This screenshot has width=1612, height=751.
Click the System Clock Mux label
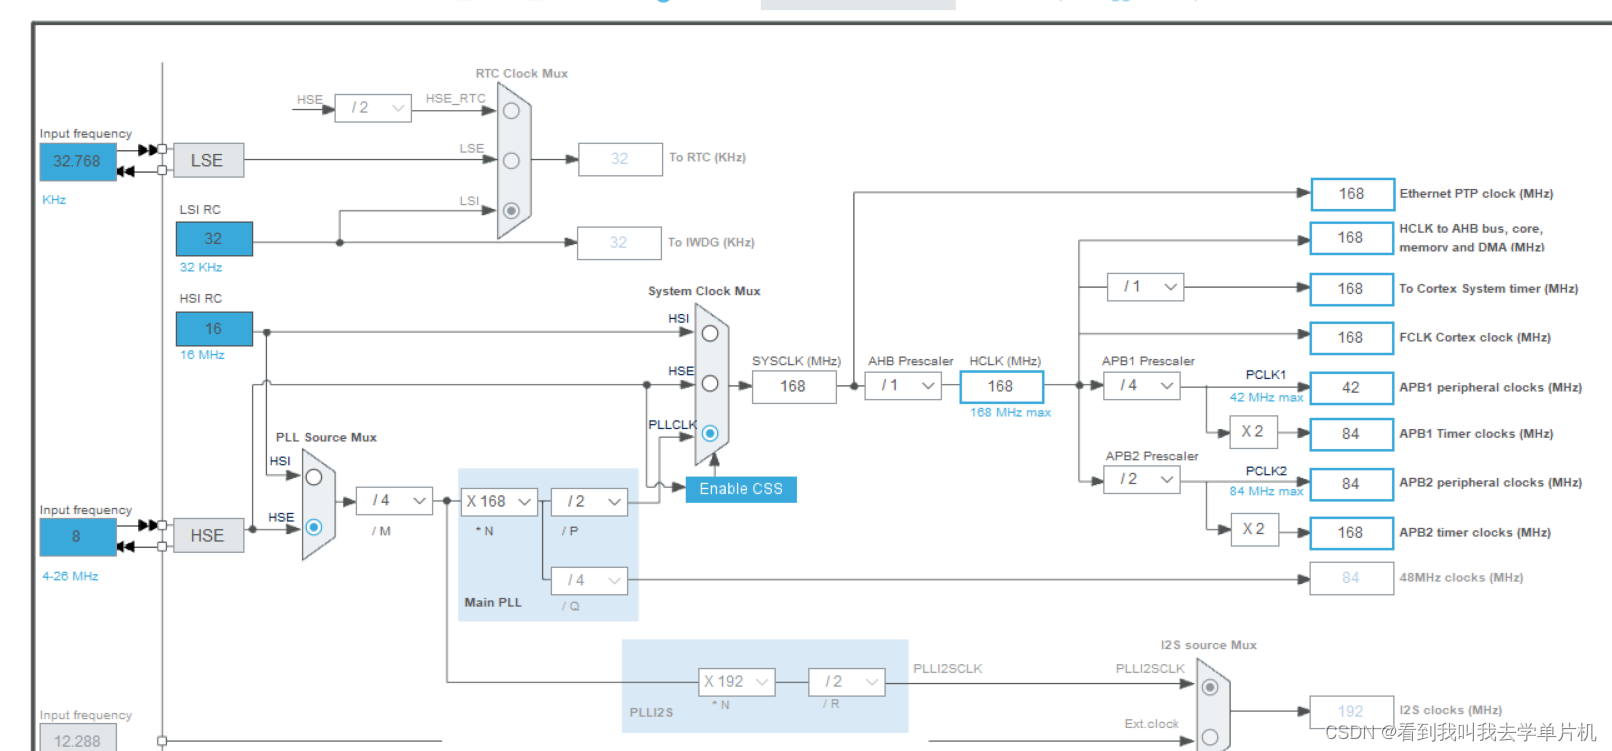pyautogui.click(x=704, y=292)
